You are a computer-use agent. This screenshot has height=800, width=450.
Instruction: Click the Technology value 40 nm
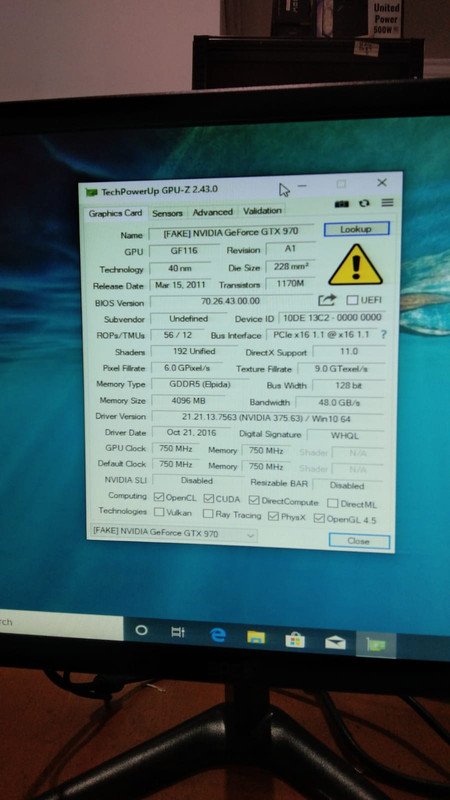181,268
